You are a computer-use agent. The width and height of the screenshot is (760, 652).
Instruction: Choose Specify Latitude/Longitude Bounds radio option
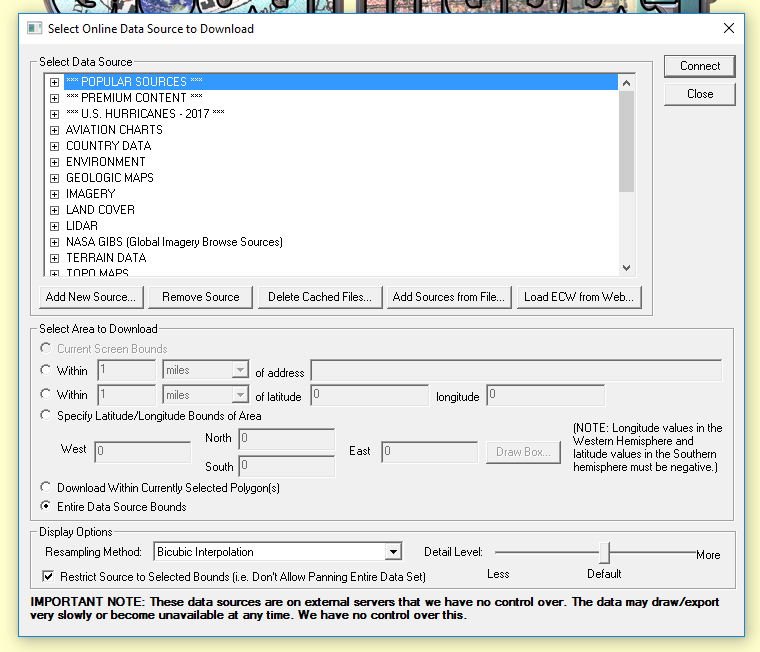point(46,415)
